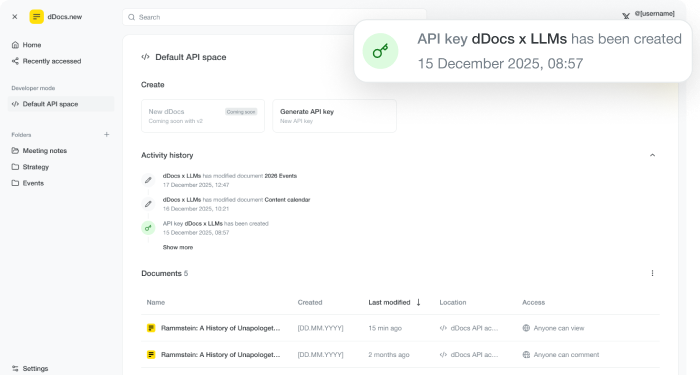Open the Content calendar document link

287,200
